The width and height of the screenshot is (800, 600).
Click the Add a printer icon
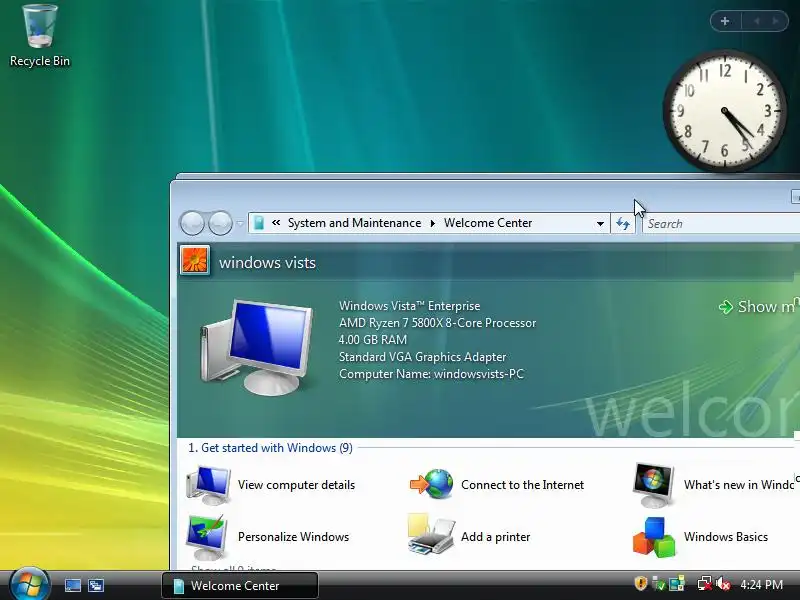click(431, 534)
